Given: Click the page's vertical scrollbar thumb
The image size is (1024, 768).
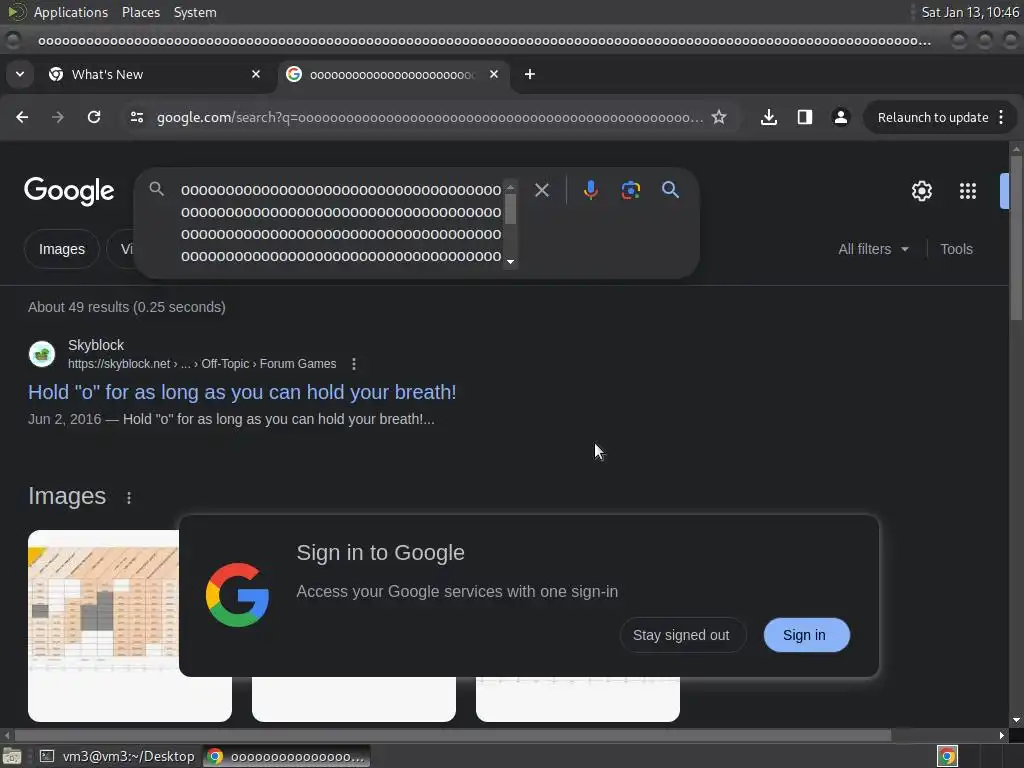Looking at the screenshot, I should click(1016, 238).
